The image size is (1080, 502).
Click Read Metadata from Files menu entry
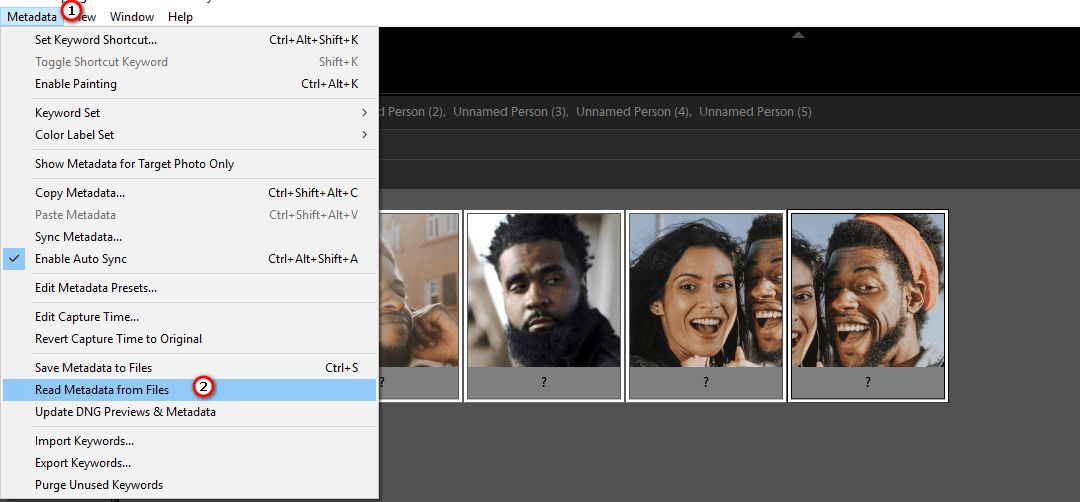coord(102,390)
